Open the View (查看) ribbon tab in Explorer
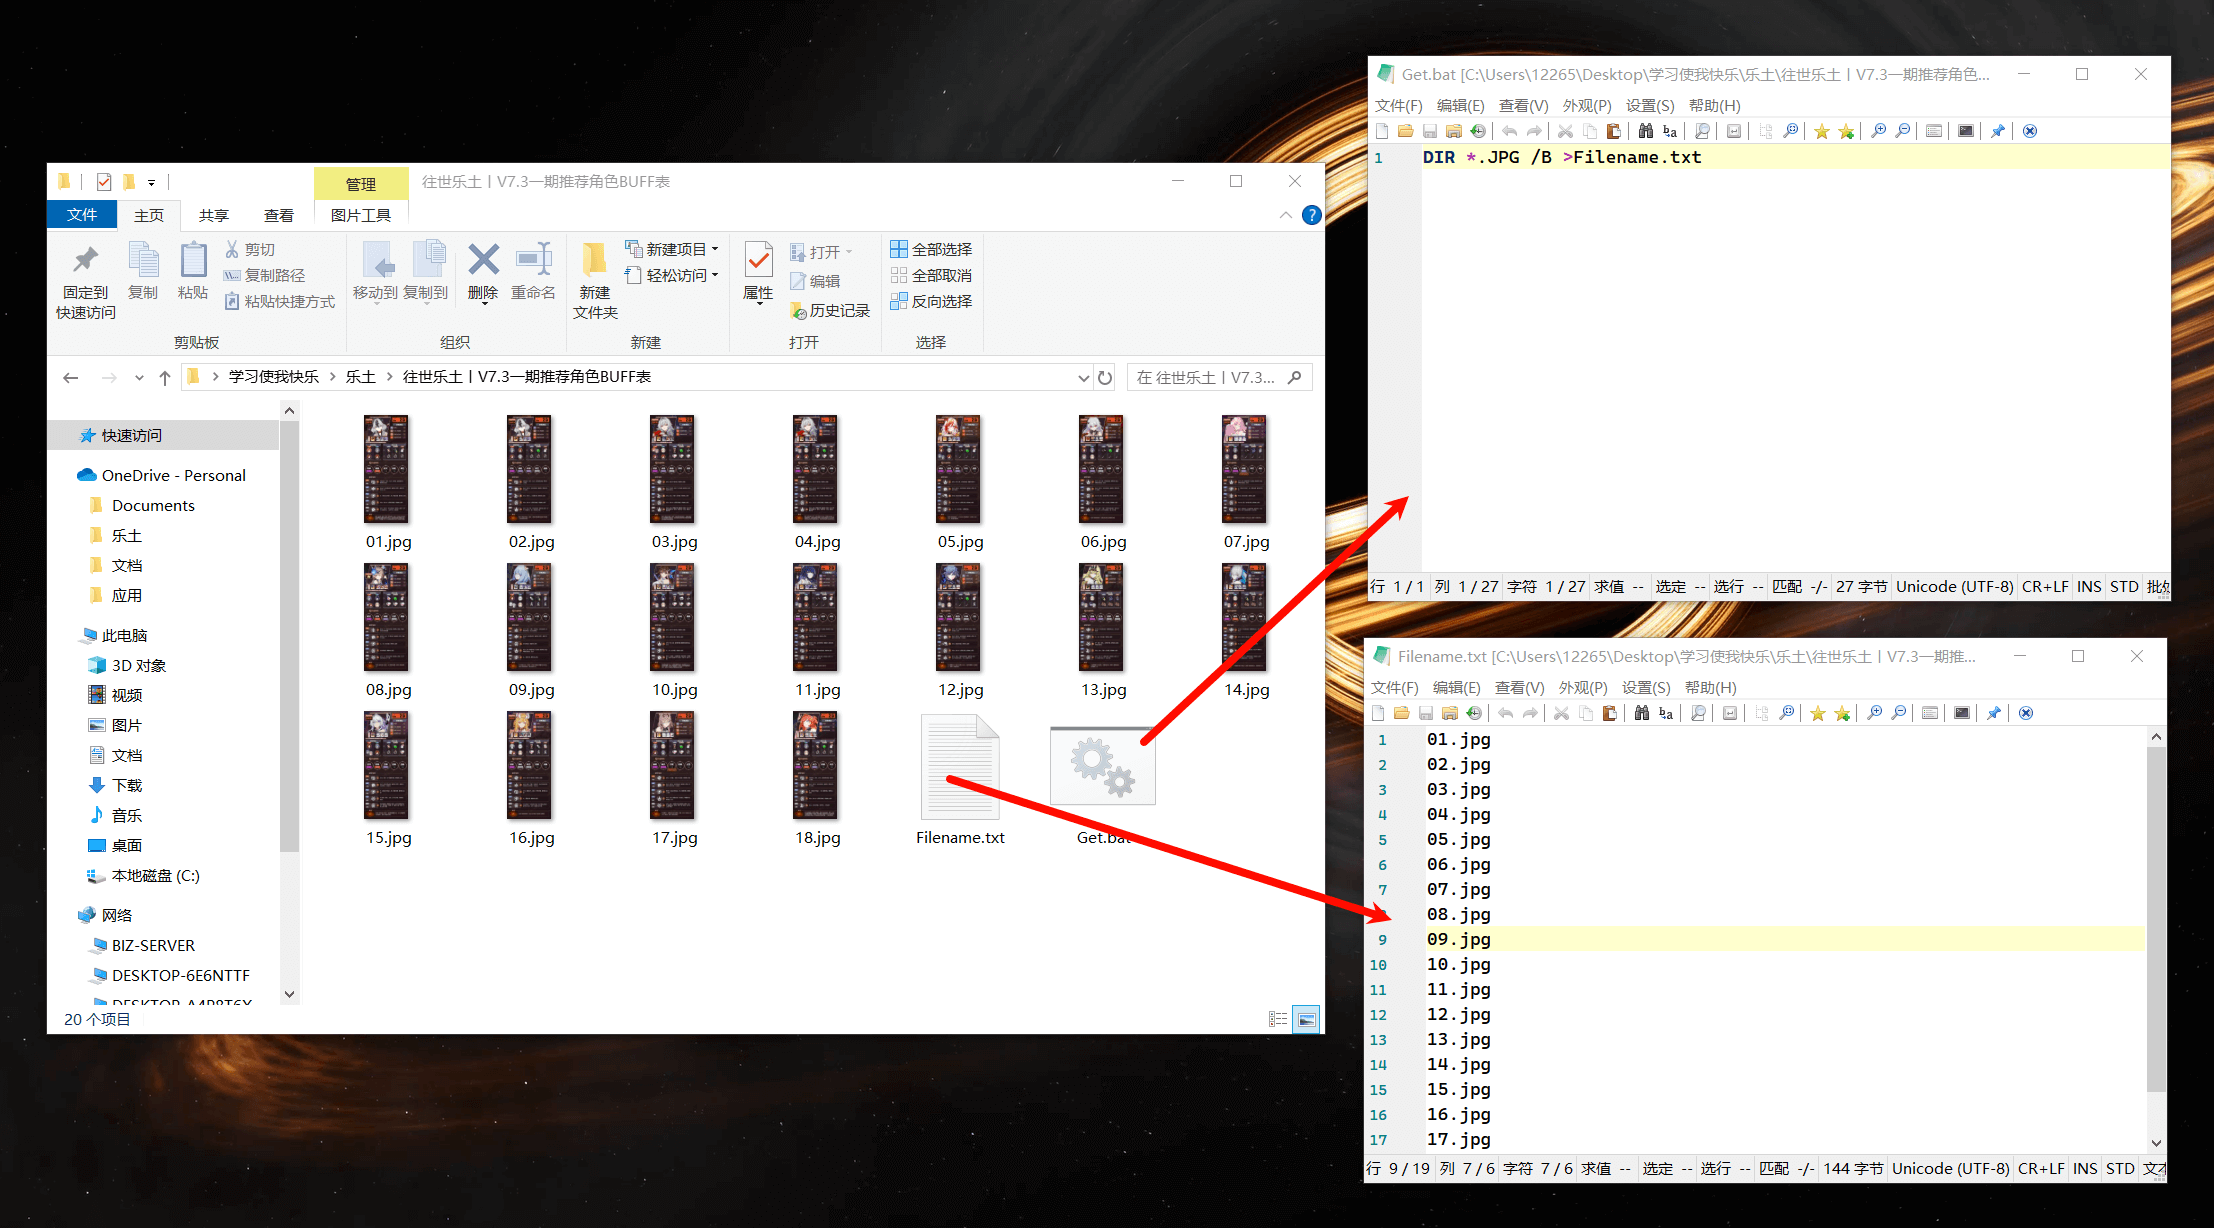The height and width of the screenshot is (1228, 2214). 278,215
